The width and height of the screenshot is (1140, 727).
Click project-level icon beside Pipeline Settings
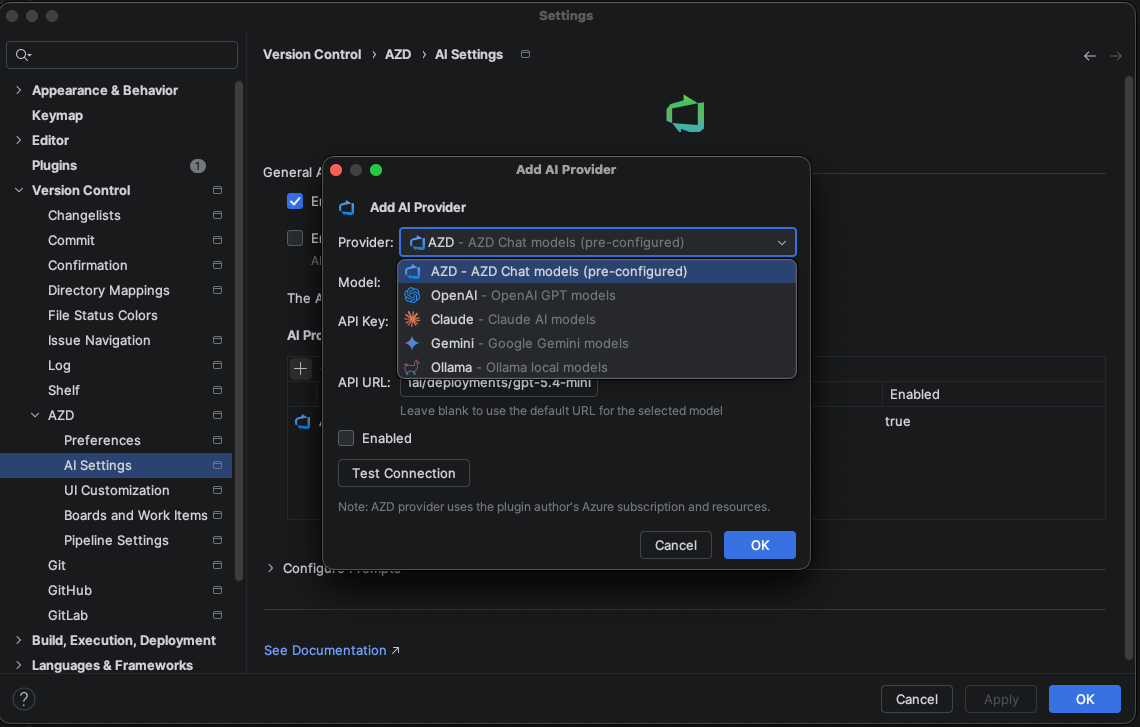tap(217, 540)
